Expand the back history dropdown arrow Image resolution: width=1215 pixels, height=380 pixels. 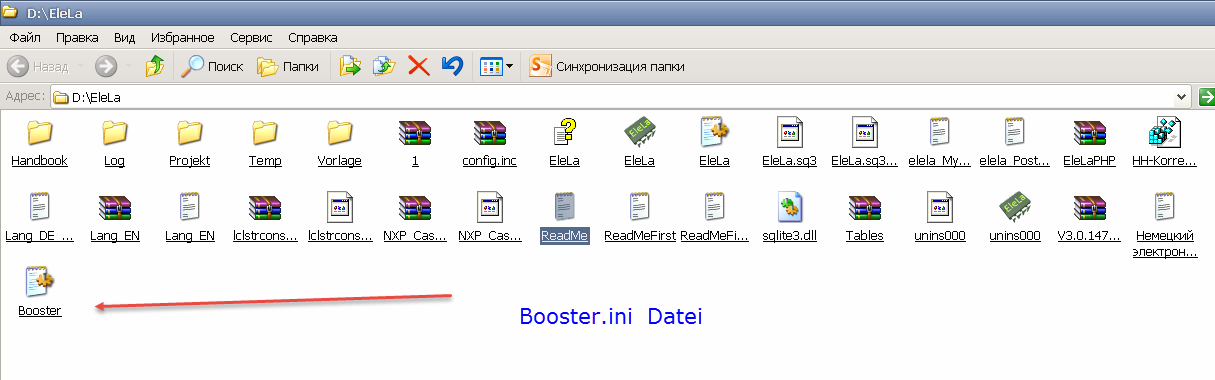tap(80, 67)
